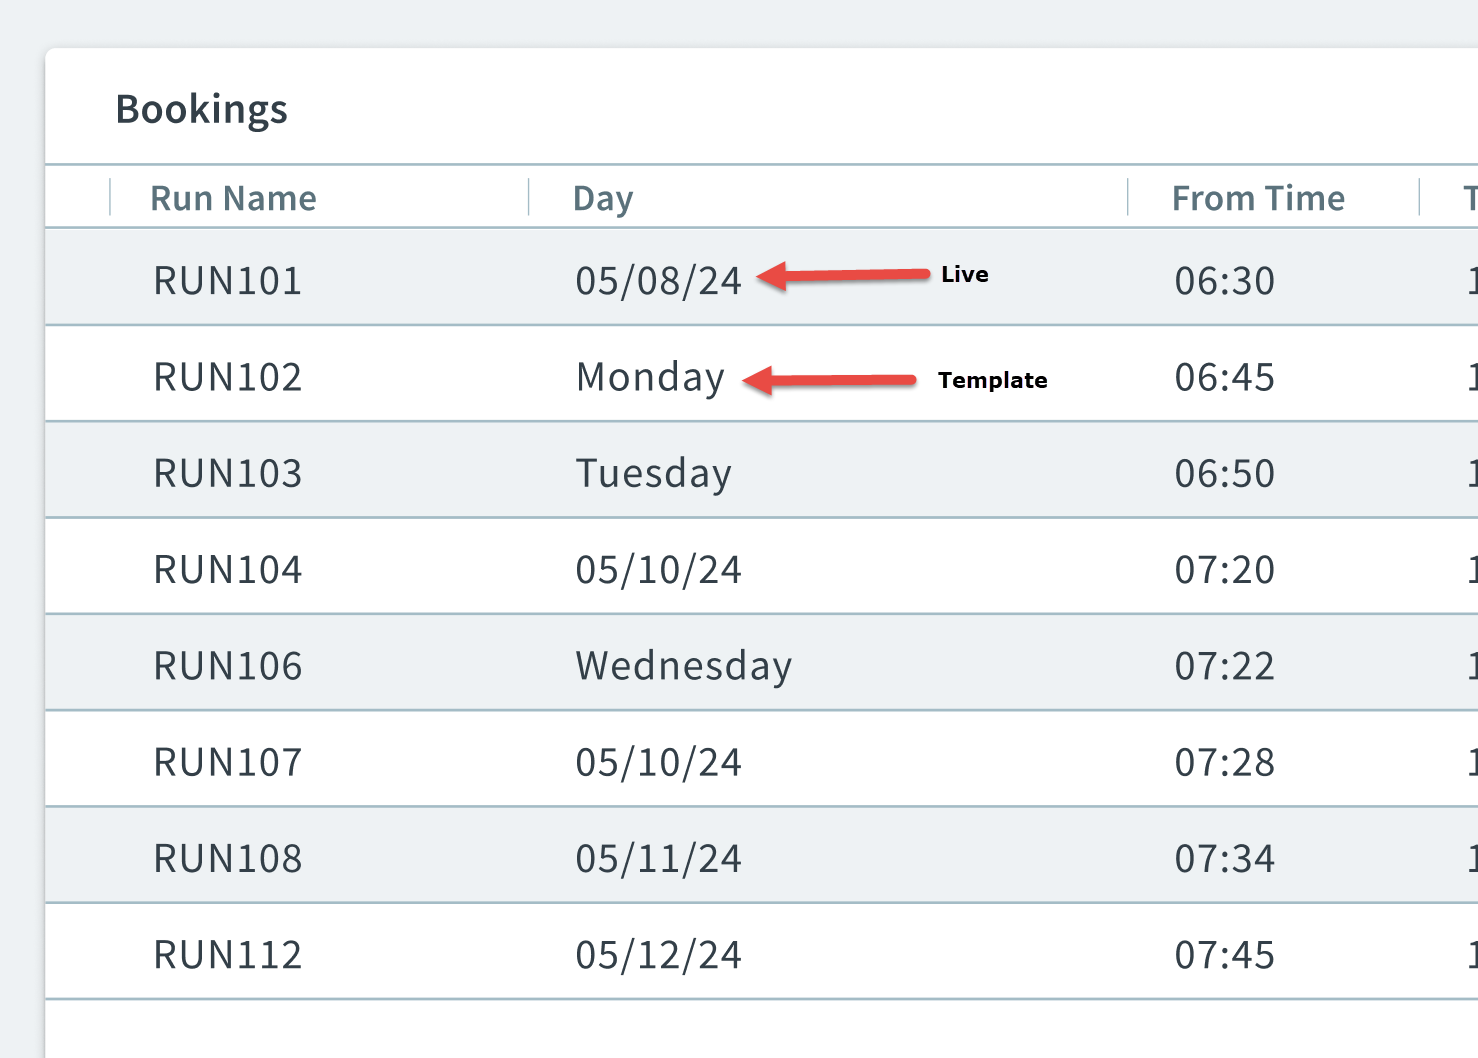Click the 07:45 from time for RUN112
Viewport: 1478px width, 1058px height.
click(x=1224, y=953)
